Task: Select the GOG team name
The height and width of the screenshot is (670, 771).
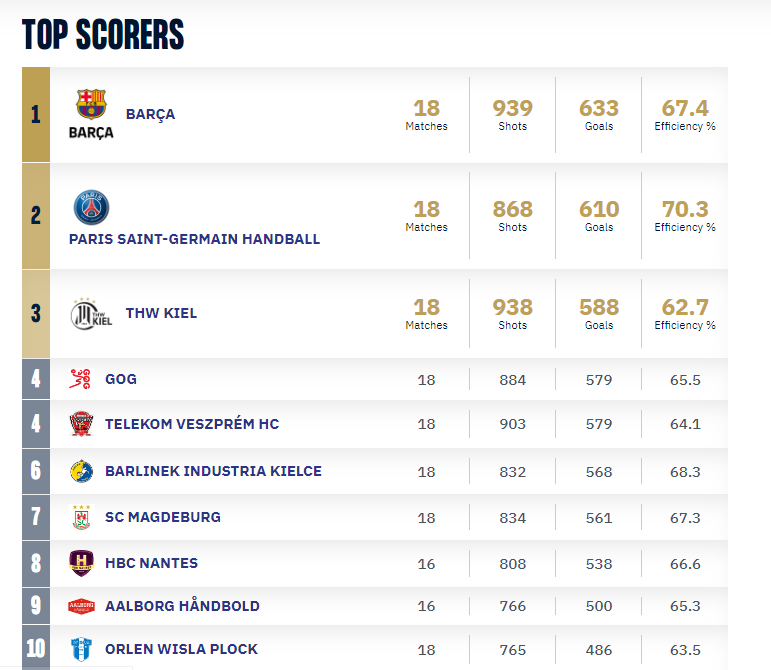Action: click(x=121, y=380)
